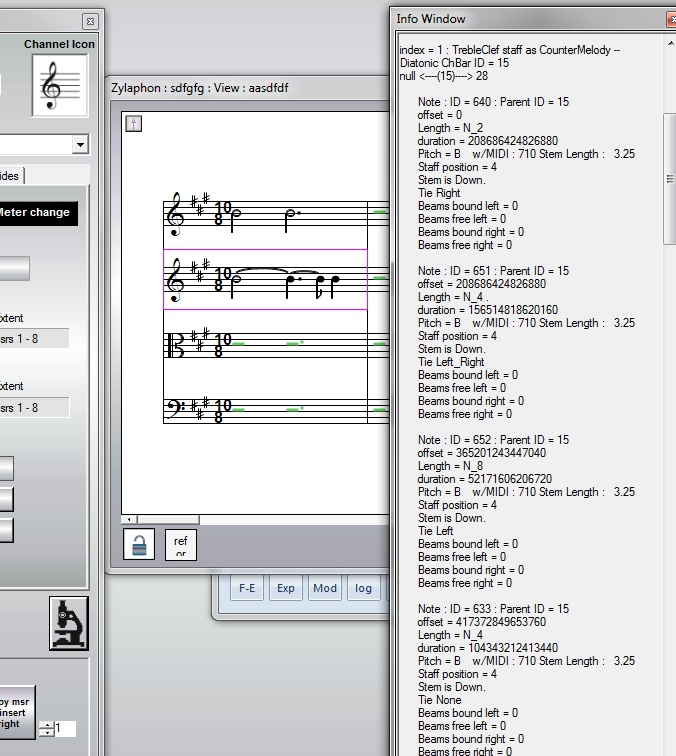Open the dropdown under Channel Icon
Viewport: 676px width, 756px height.
tap(80, 146)
